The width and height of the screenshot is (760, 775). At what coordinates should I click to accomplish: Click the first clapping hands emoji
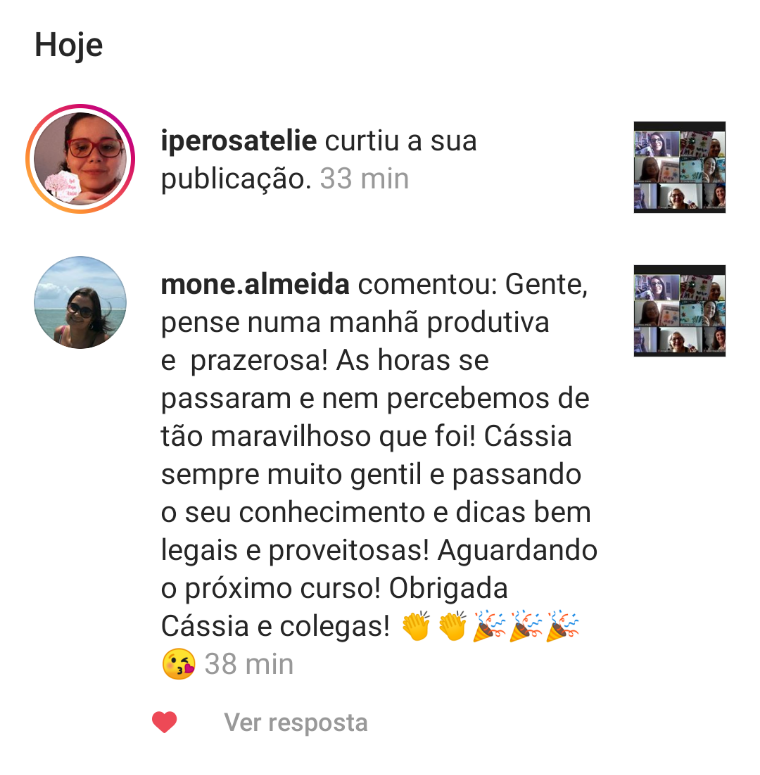pyautogui.click(x=416, y=626)
